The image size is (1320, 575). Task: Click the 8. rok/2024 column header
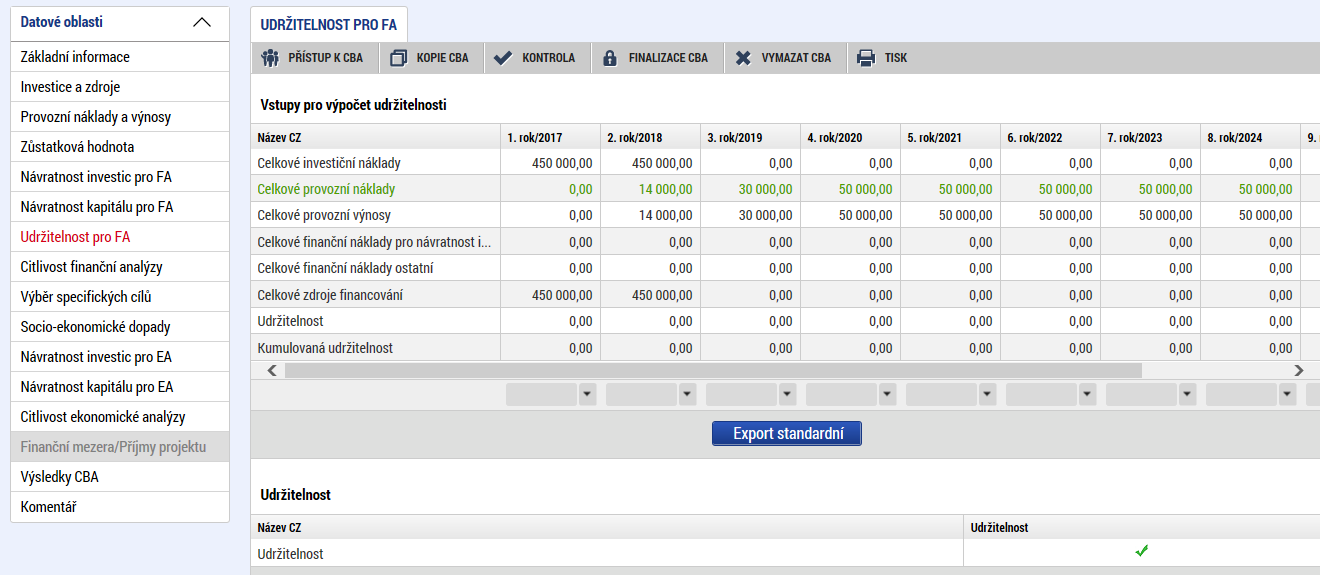coord(1250,137)
